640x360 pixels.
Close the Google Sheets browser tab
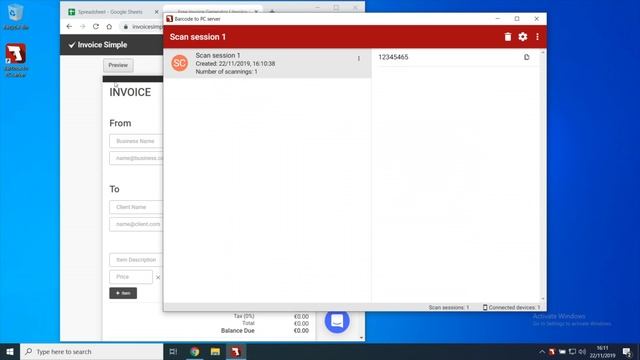pos(156,12)
